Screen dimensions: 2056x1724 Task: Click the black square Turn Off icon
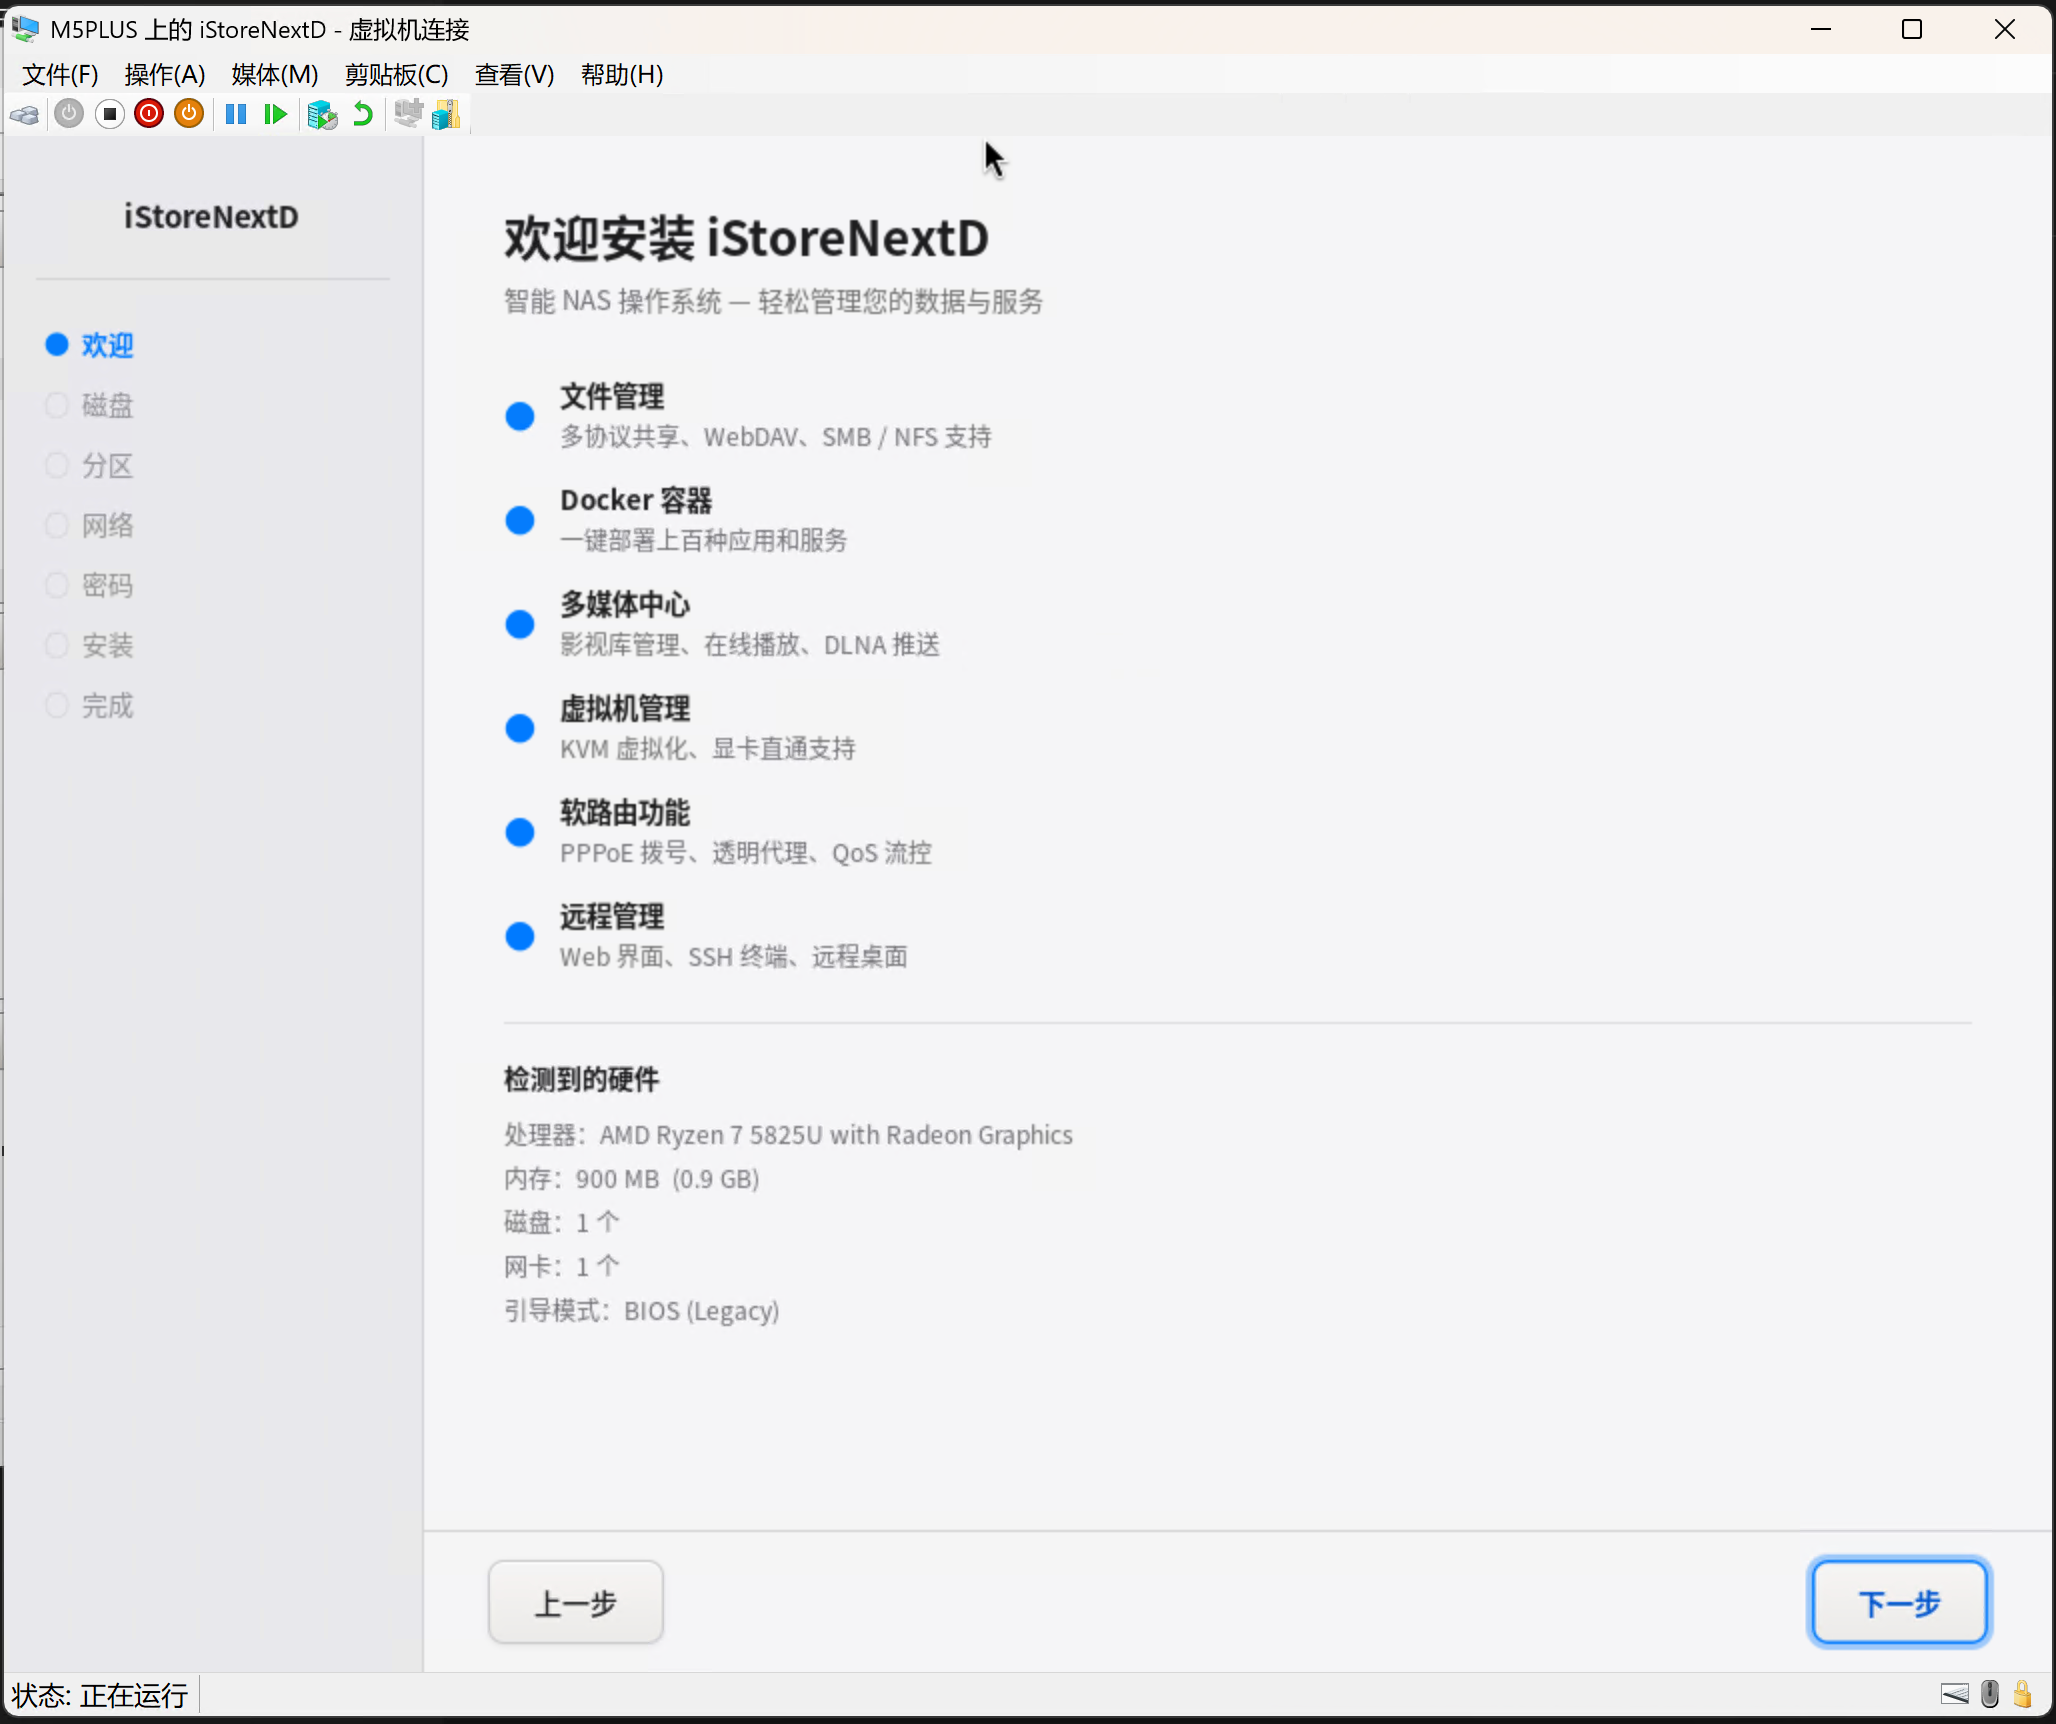pos(110,114)
